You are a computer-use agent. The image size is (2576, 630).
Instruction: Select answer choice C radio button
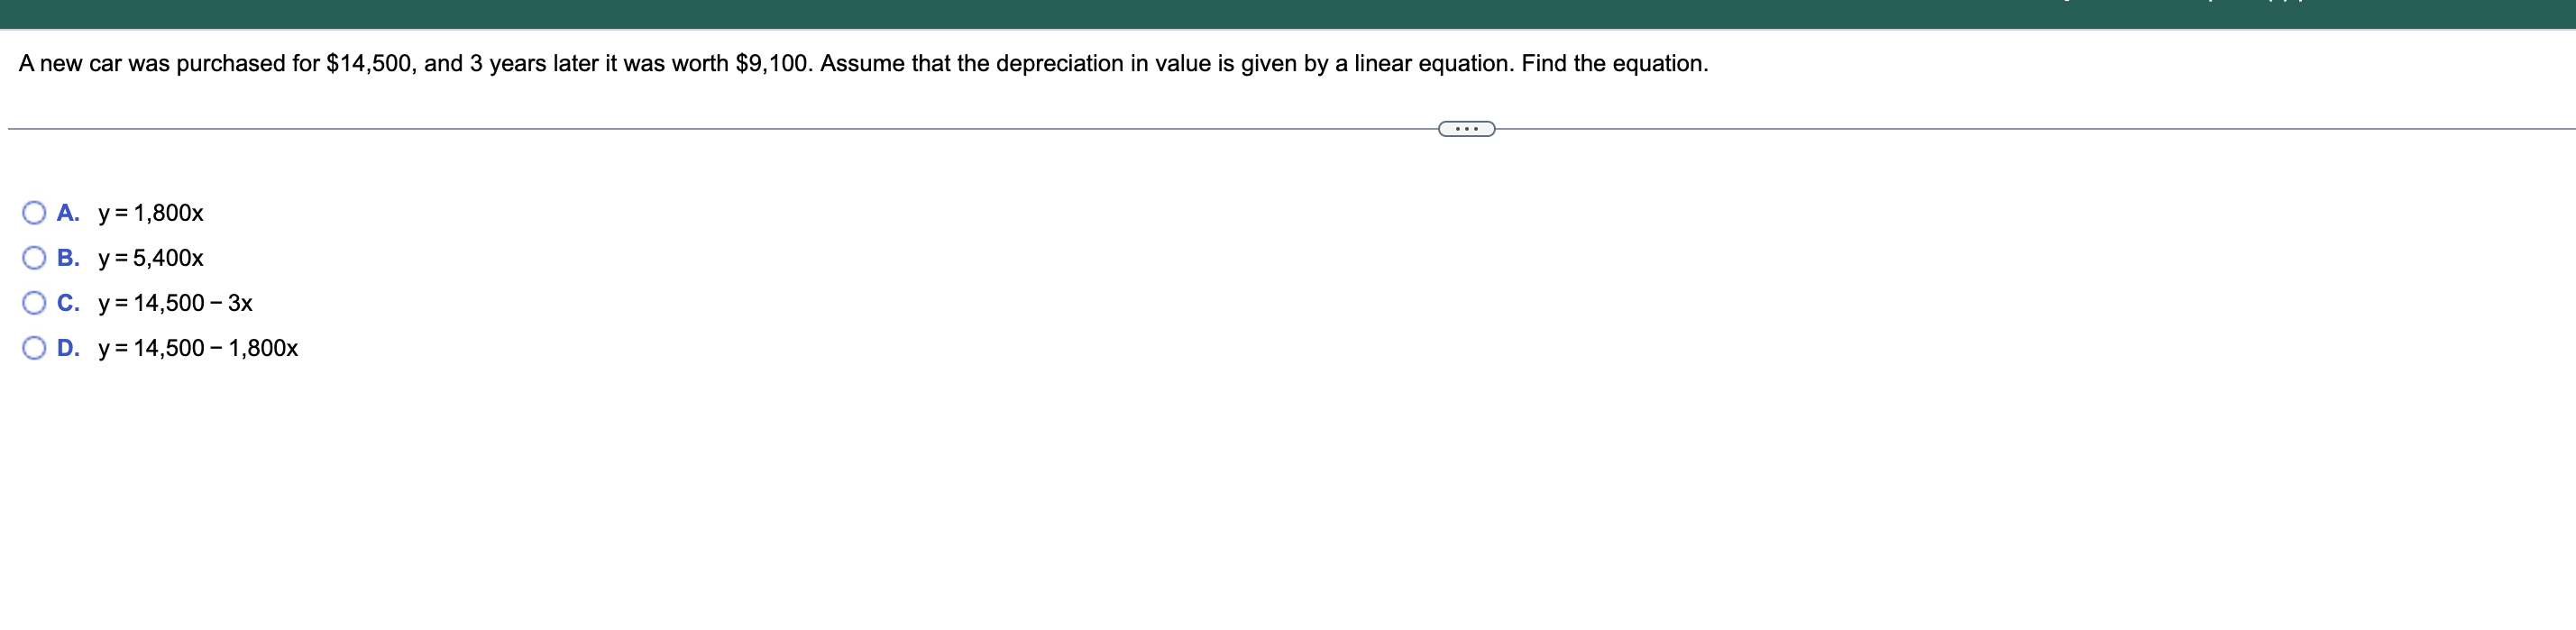tap(33, 303)
